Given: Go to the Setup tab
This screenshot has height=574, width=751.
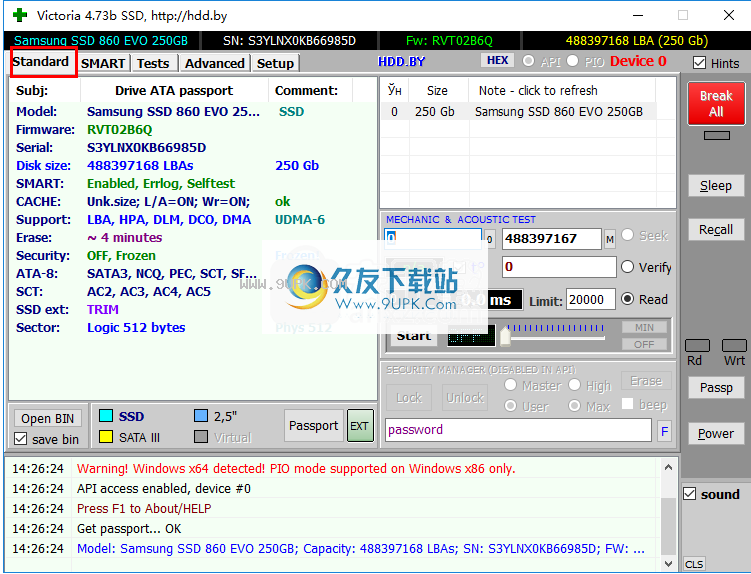Looking at the screenshot, I should [x=275, y=63].
